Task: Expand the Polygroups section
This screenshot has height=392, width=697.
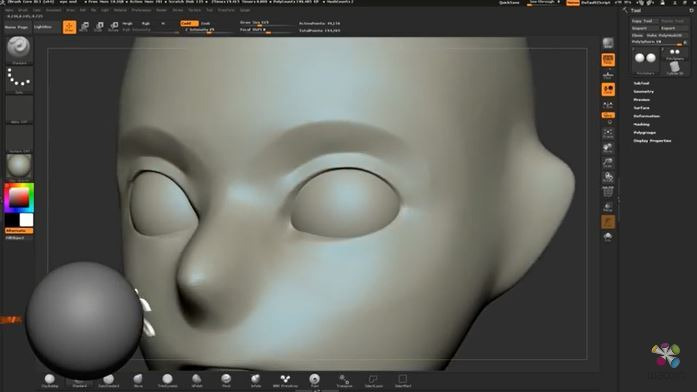Action: (645, 132)
